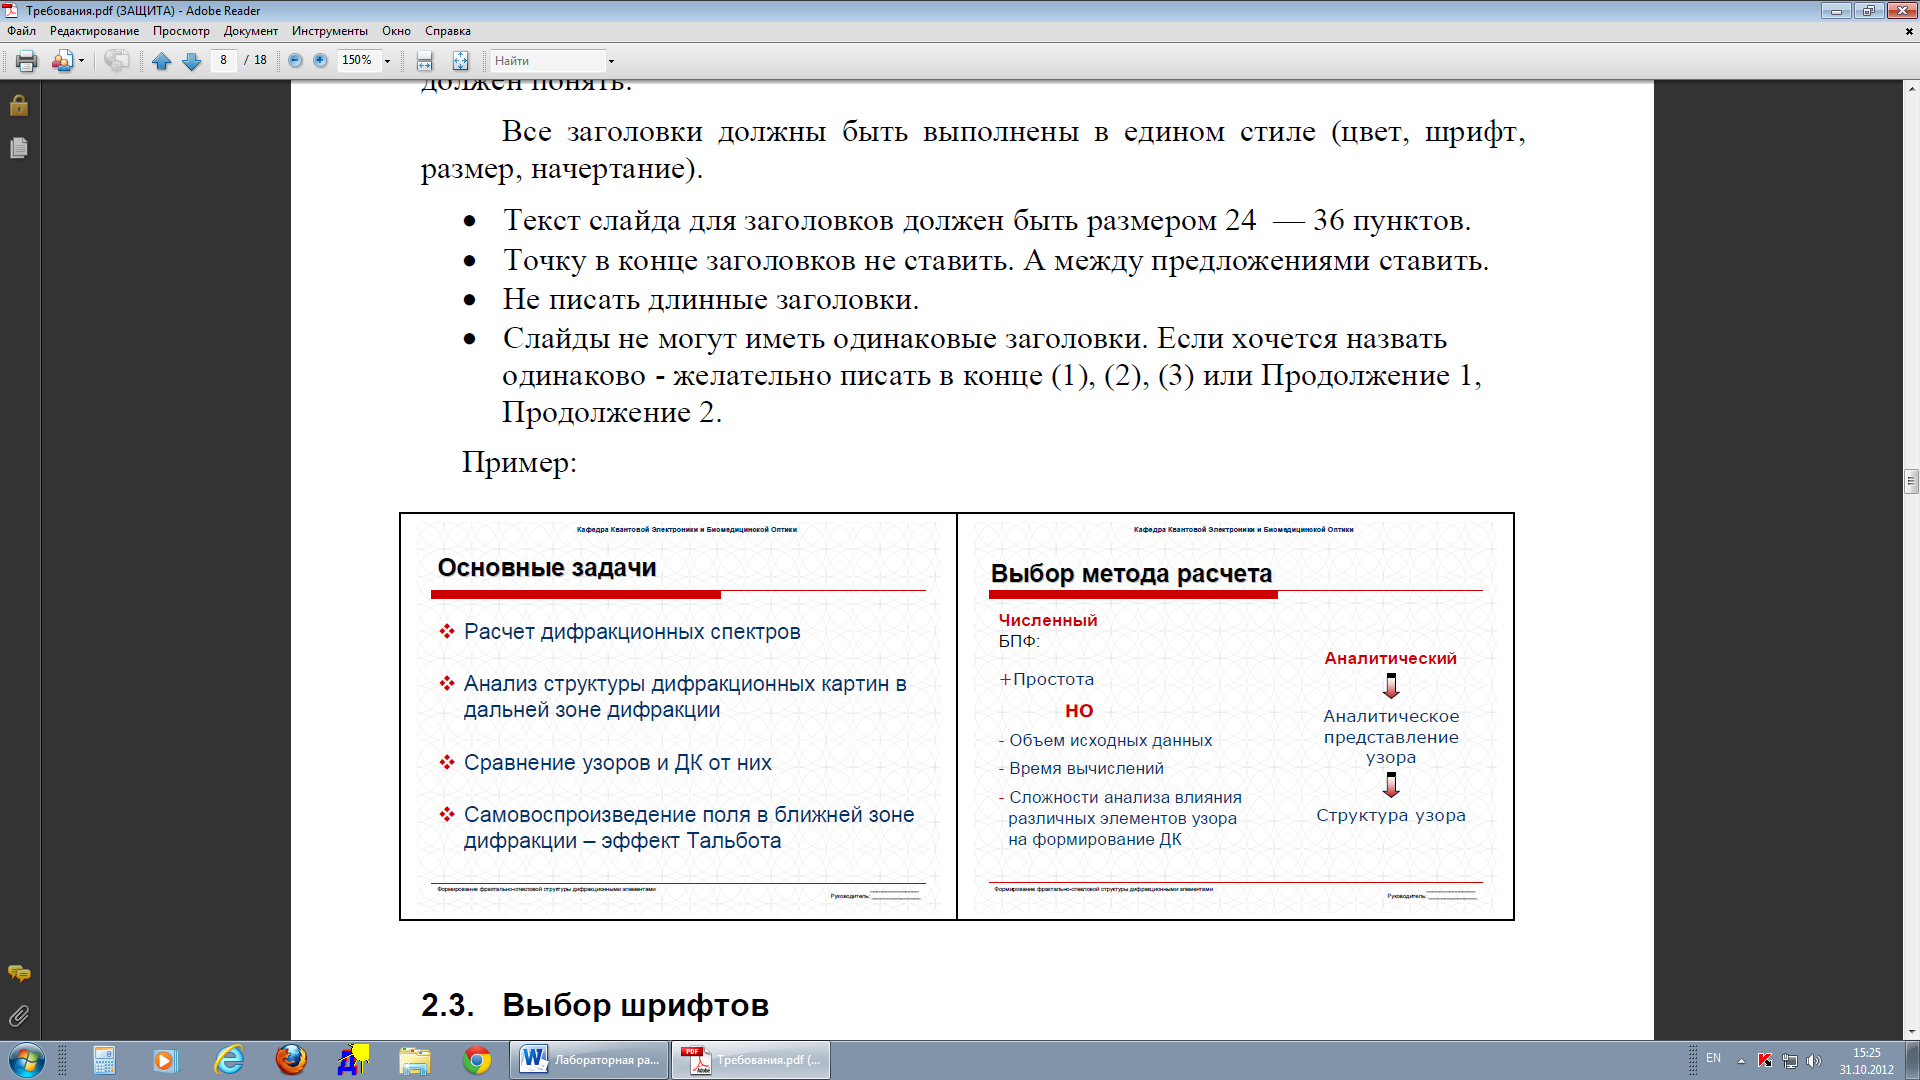Viewport: 1920px width, 1080px height.
Task: Show hidden tray icons arrow
Action: pos(1741,1061)
